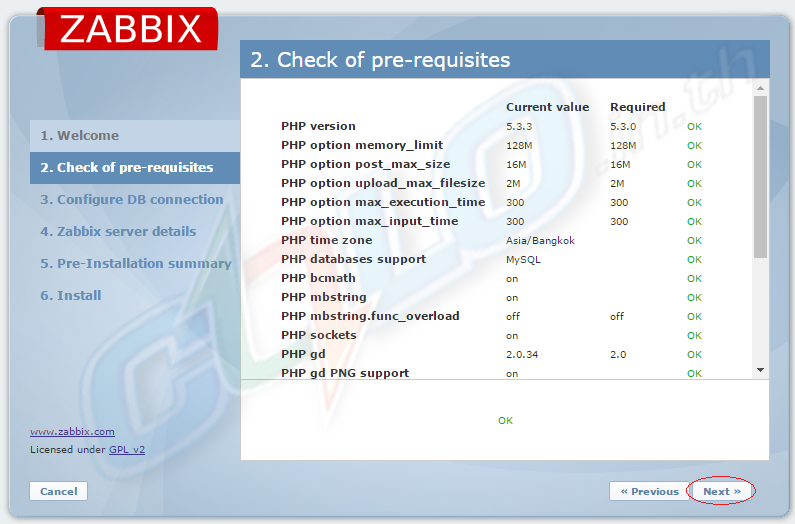Click current PHP version value '5.3.3'

(519, 127)
